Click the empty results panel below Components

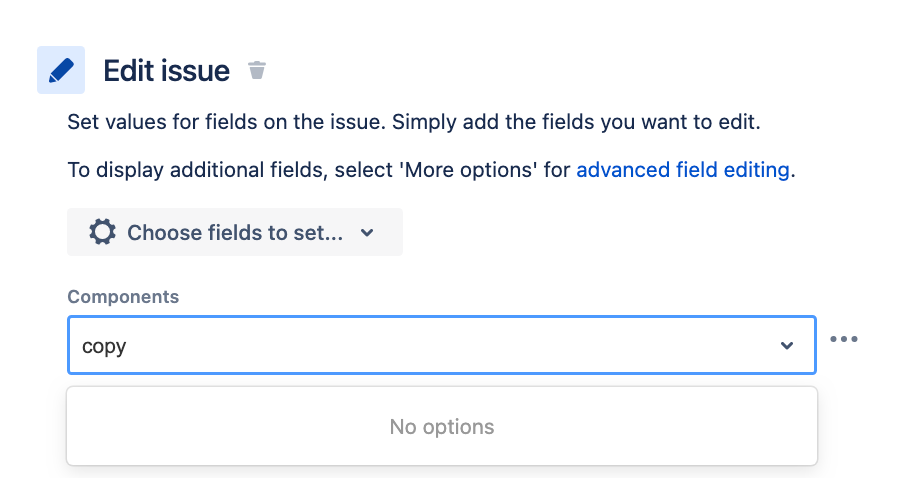click(442, 426)
